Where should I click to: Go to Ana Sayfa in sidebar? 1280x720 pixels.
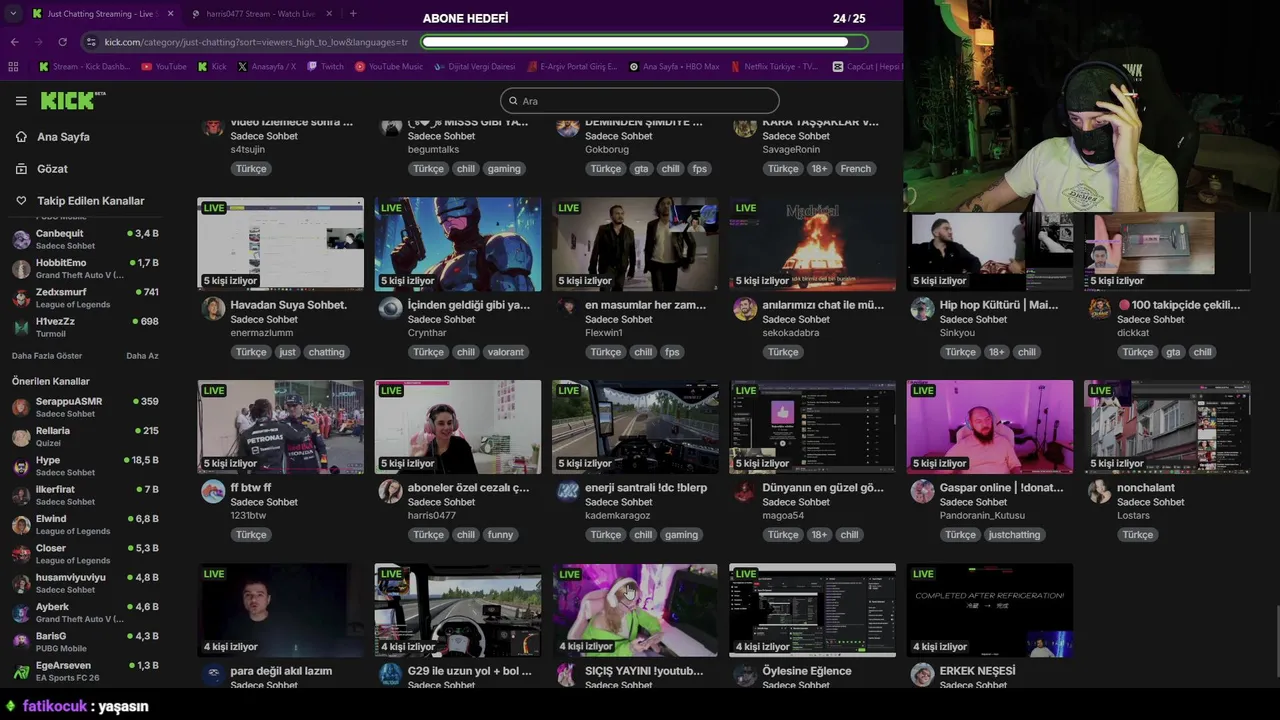[x=63, y=137]
